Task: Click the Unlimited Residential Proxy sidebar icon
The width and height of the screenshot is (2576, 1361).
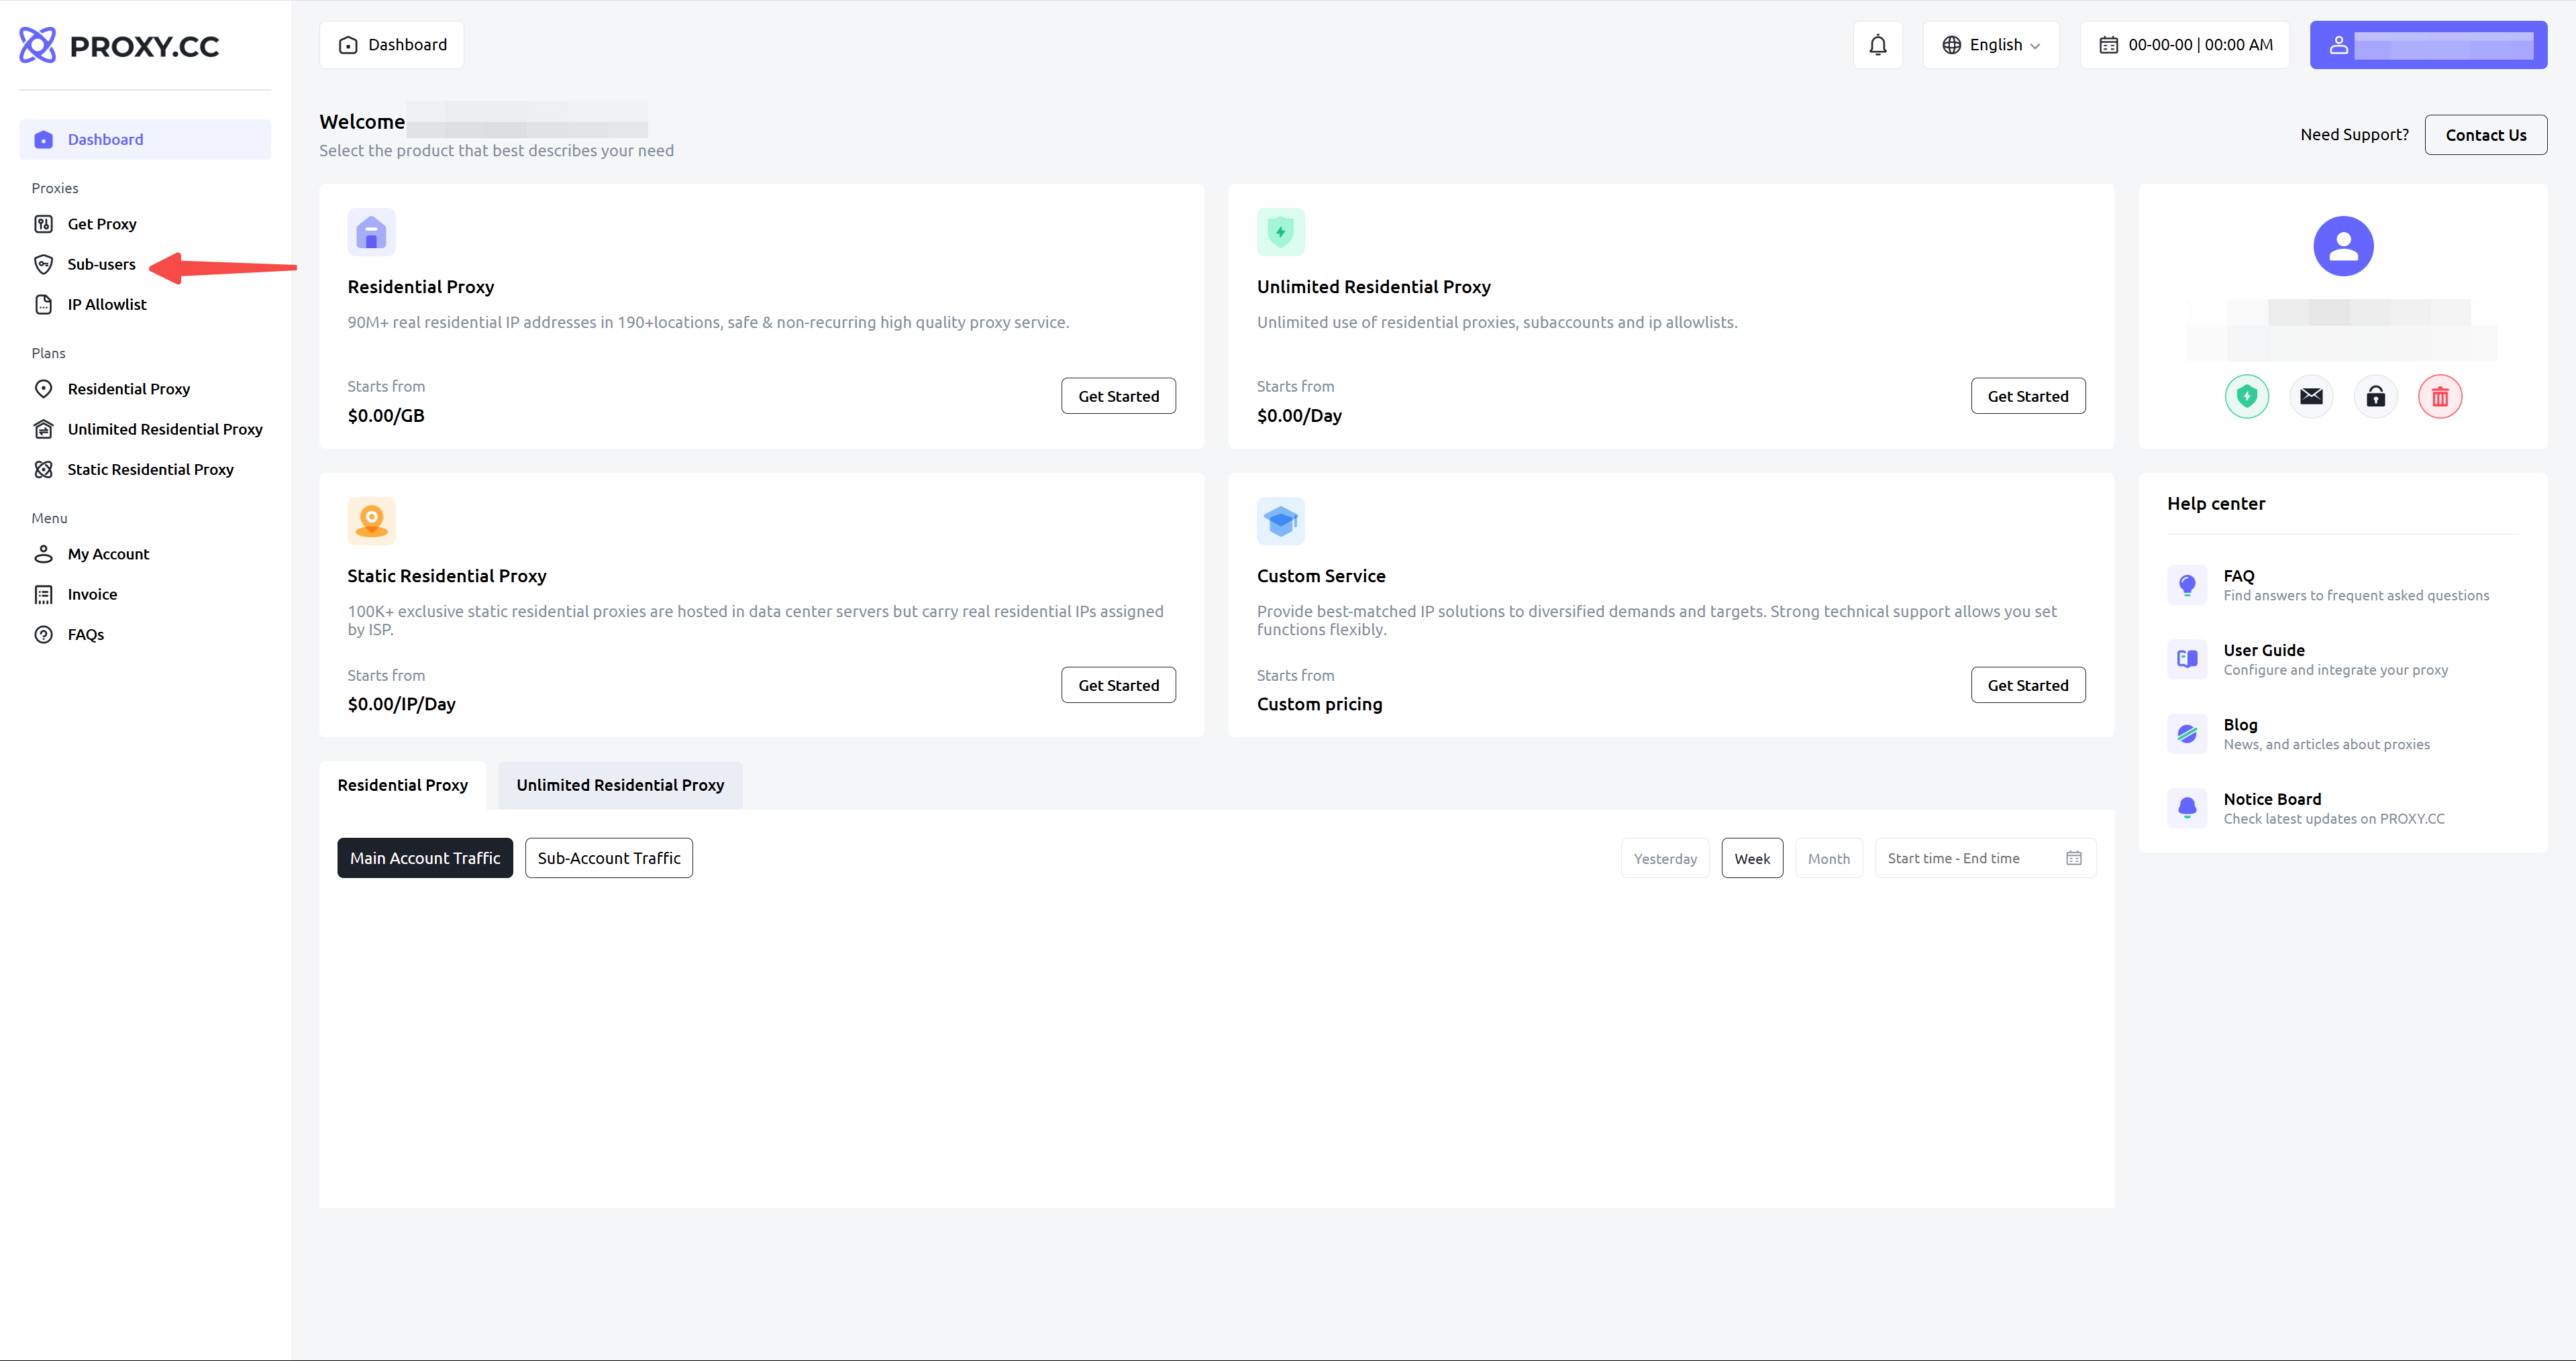Action: 44,429
